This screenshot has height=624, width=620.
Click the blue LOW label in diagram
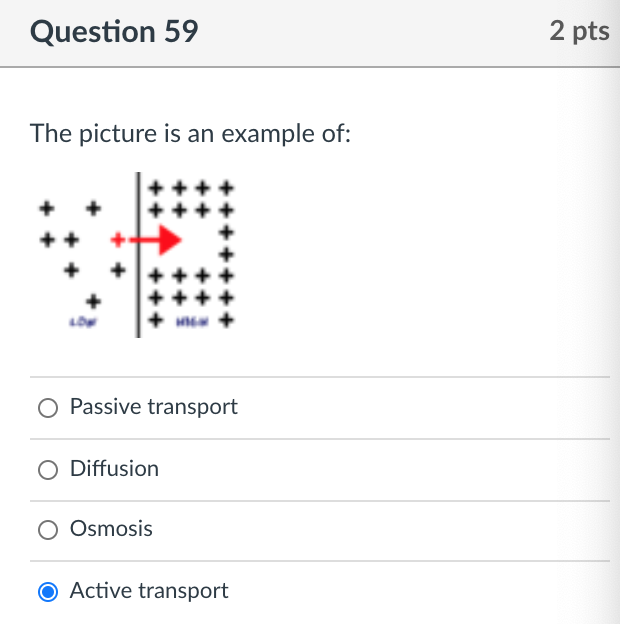point(81,322)
